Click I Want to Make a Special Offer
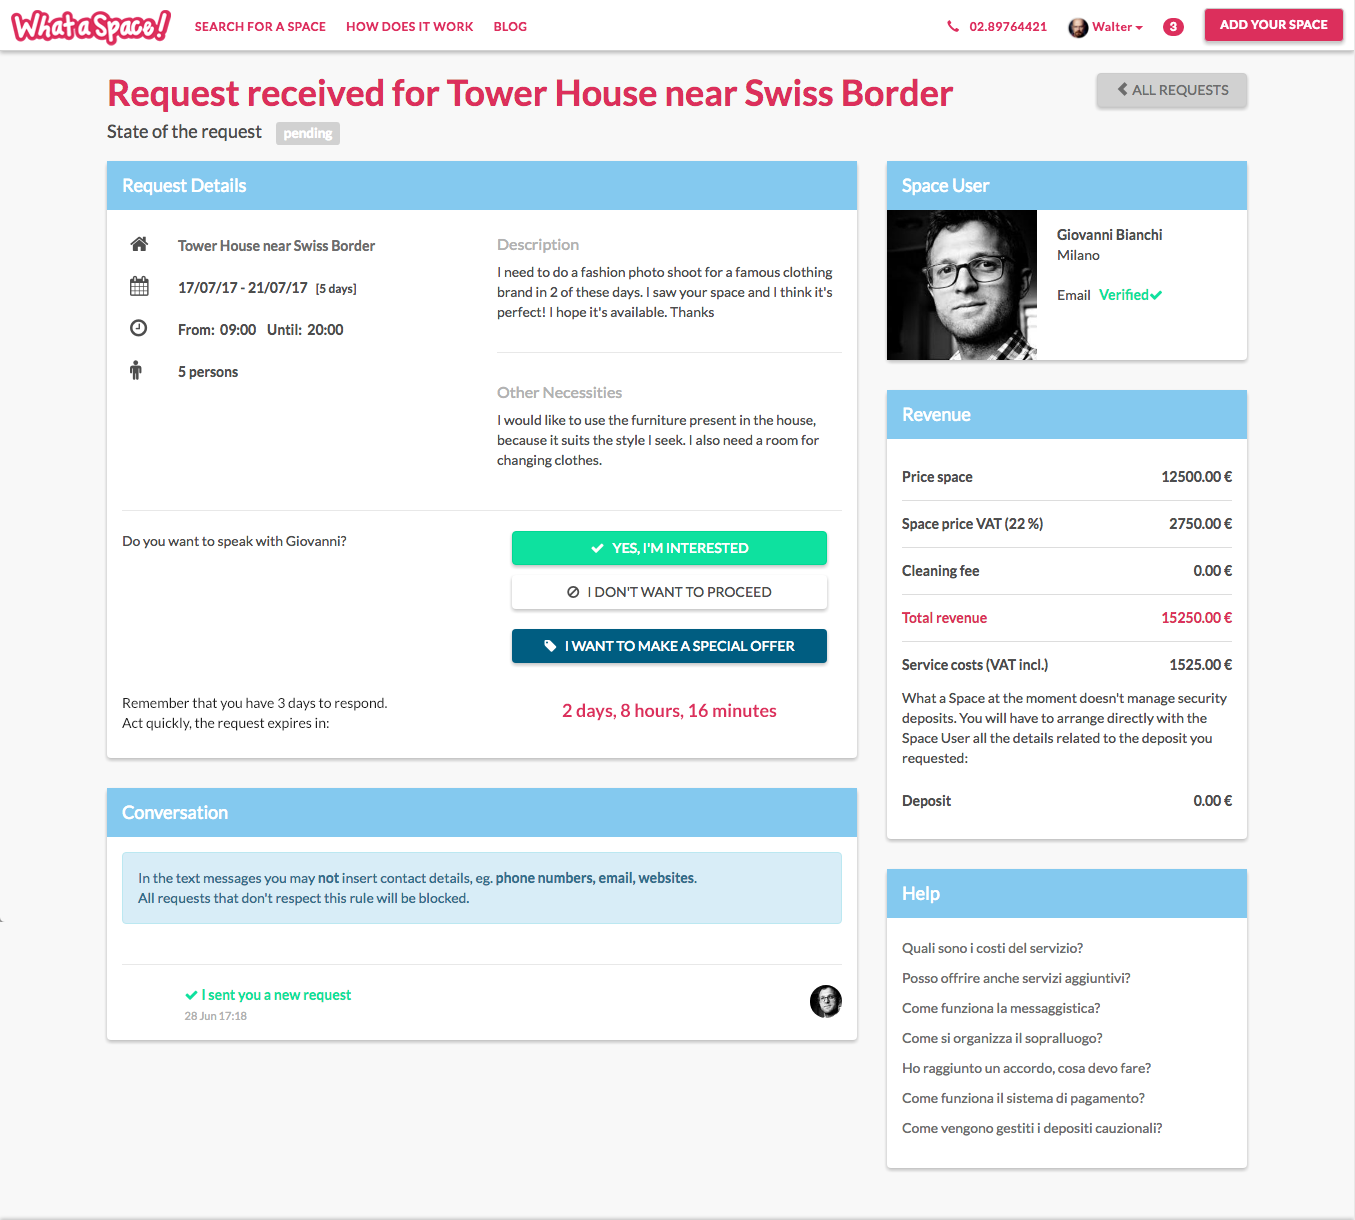The height and width of the screenshot is (1220, 1355). point(669,646)
